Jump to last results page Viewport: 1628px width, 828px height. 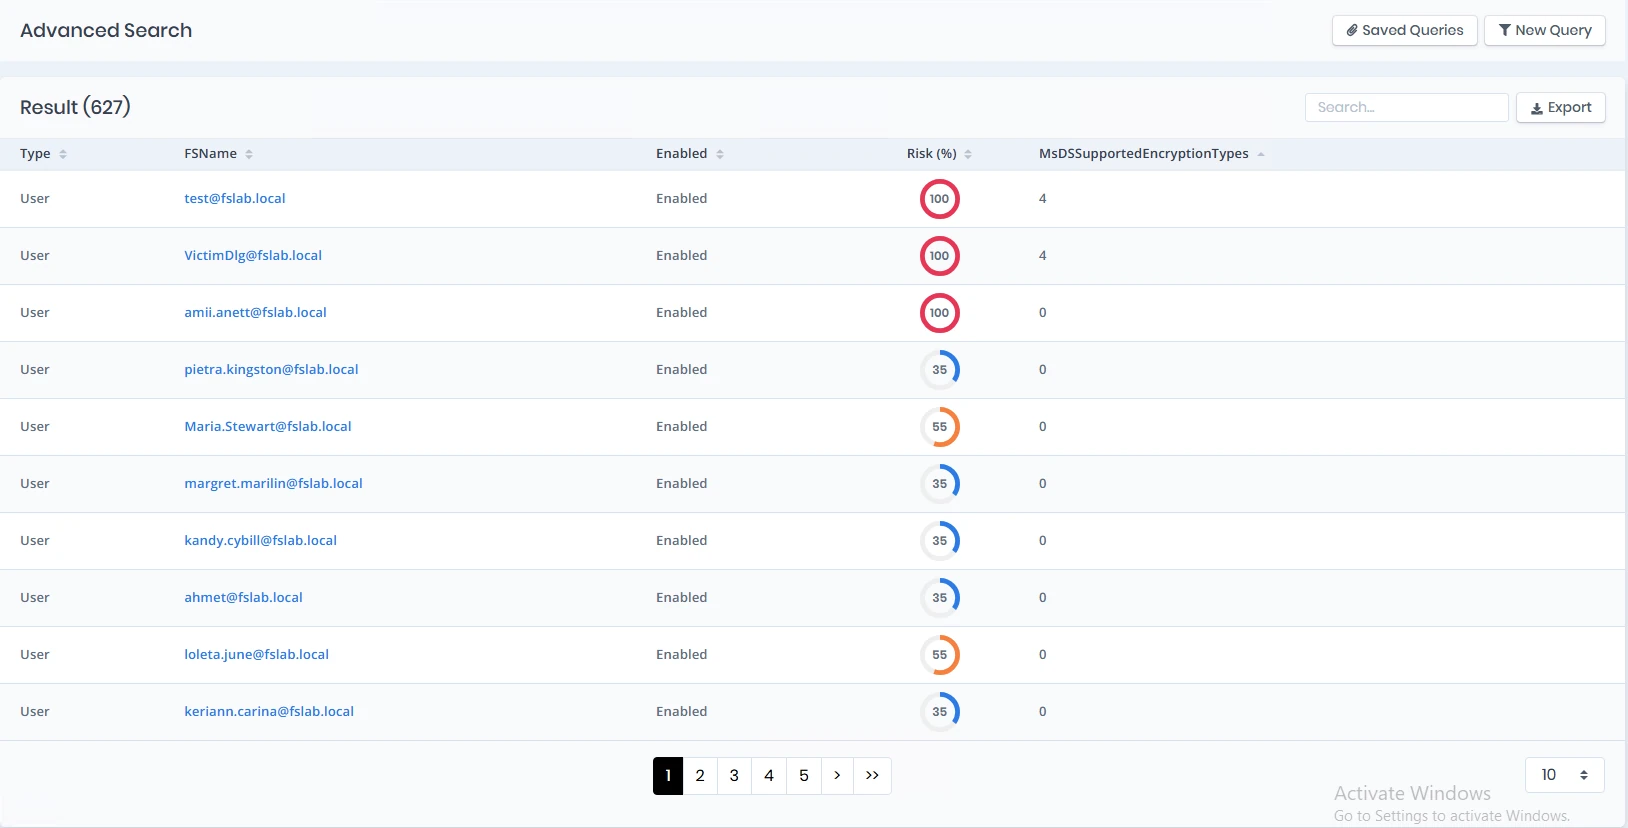872,776
